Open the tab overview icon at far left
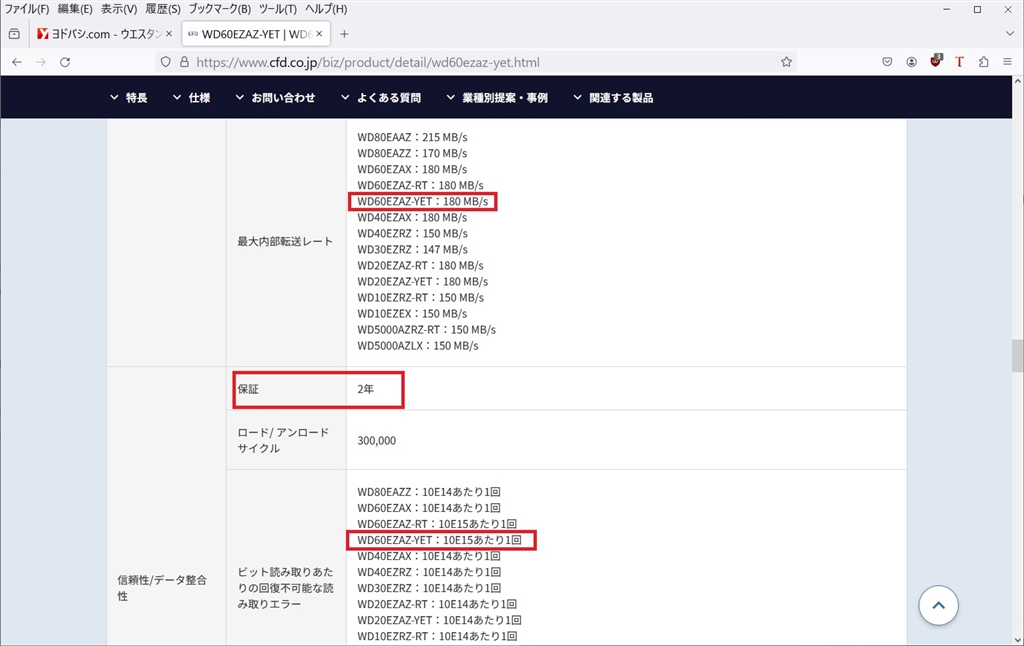 point(14,34)
